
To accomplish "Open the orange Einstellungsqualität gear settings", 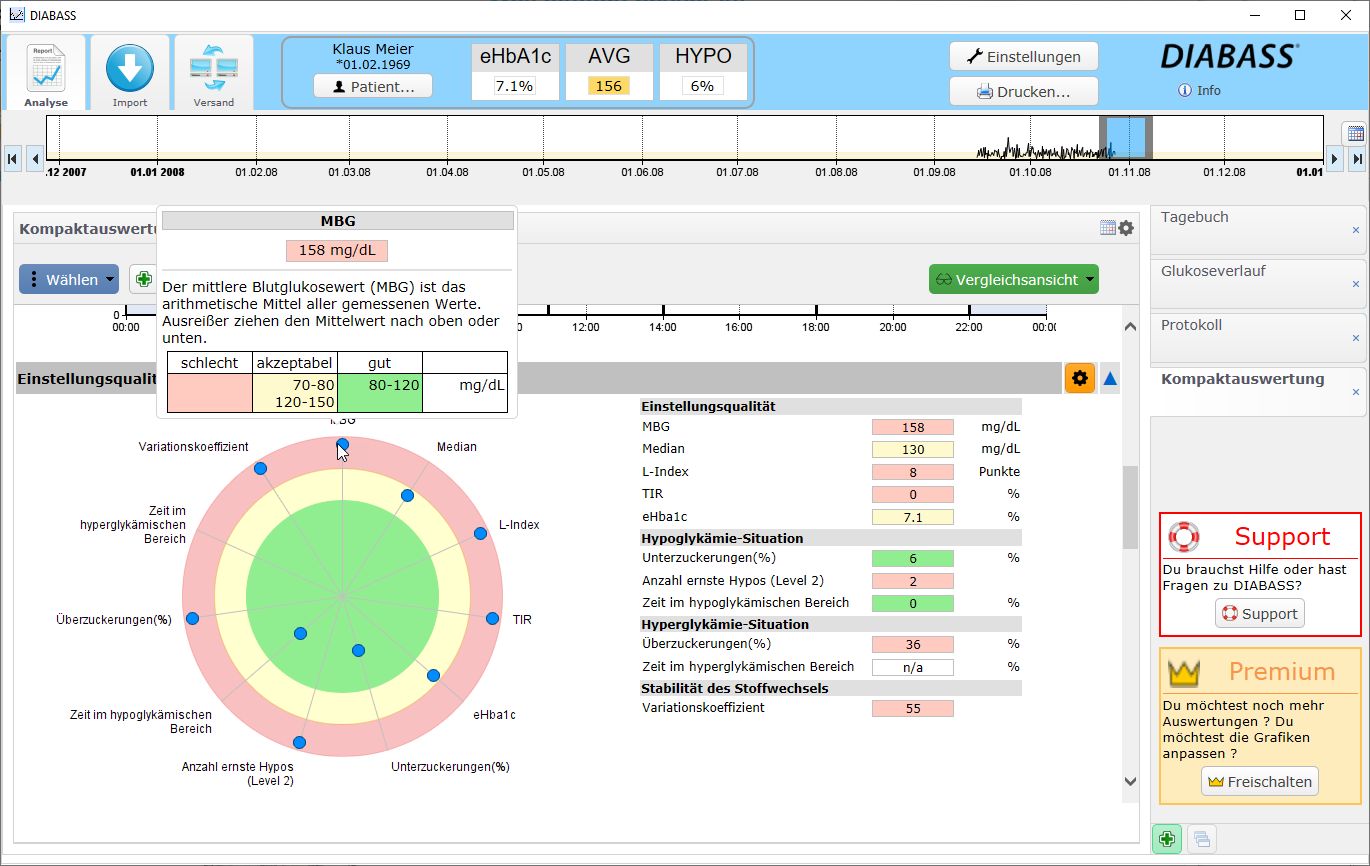I will [1079, 378].
